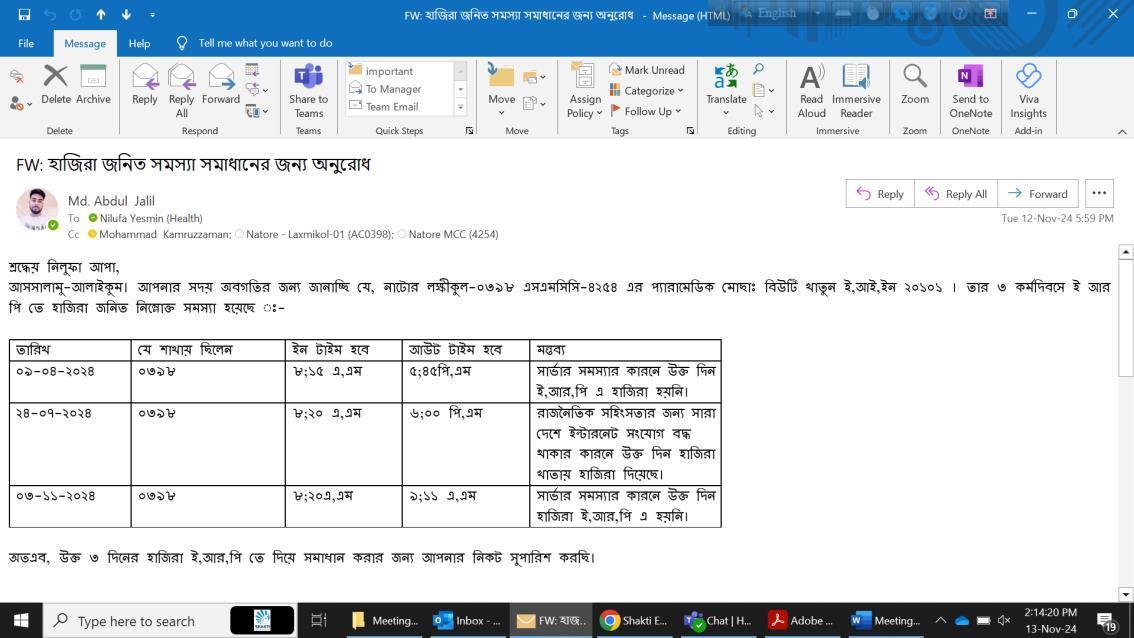Click Forward in ribbon Respond group
Viewport: 1134px width, 638px height.
(221, 84)
